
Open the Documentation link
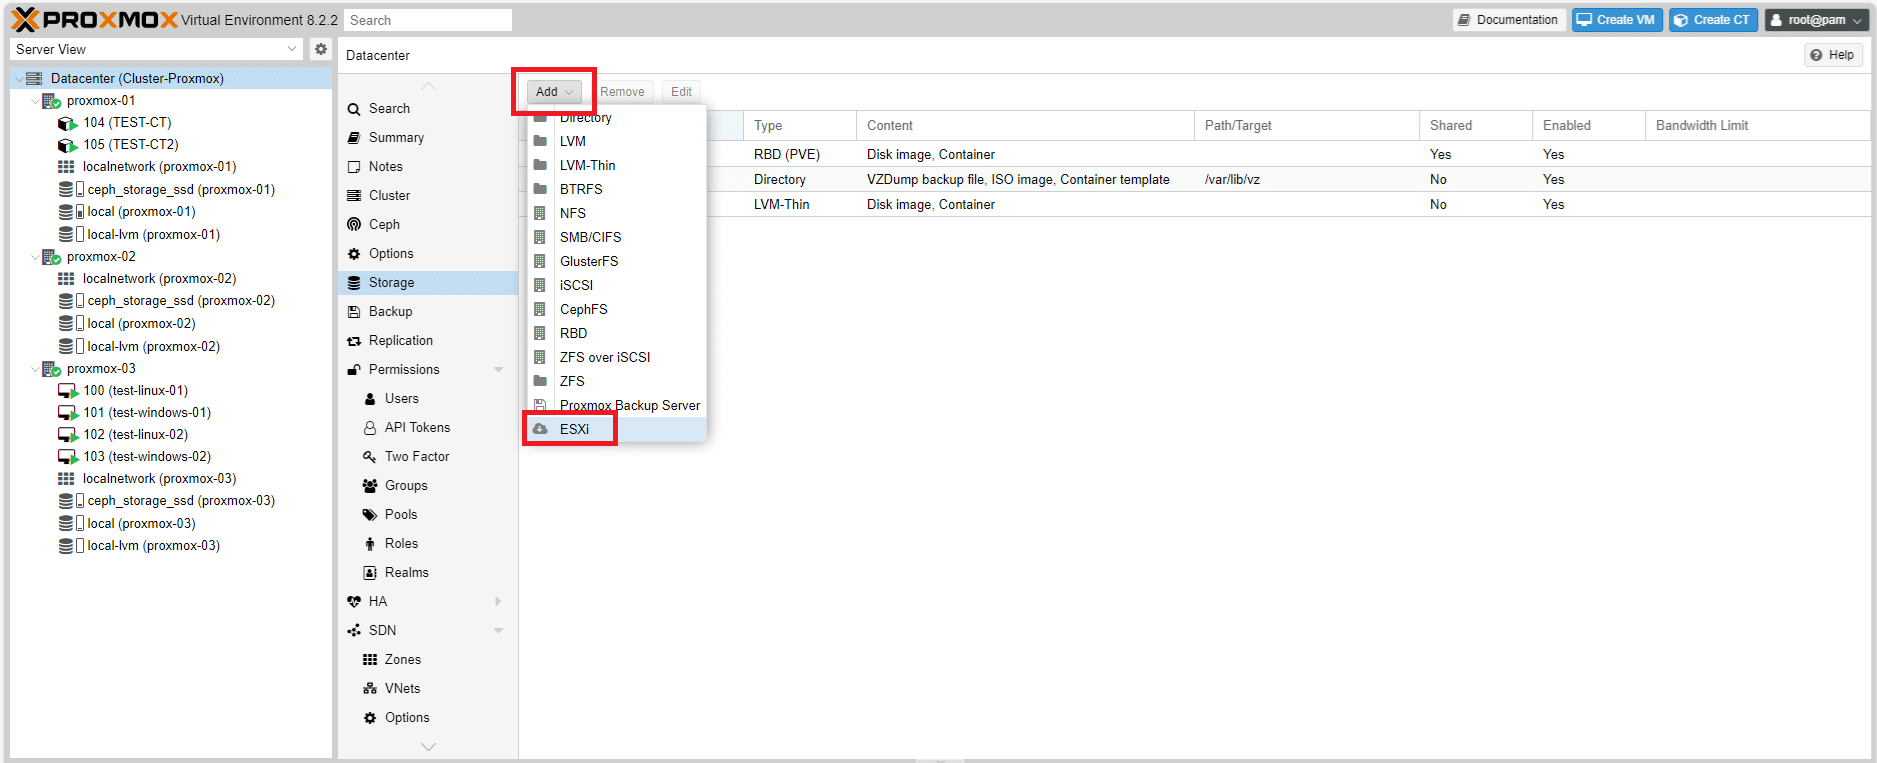point(1509,20)
